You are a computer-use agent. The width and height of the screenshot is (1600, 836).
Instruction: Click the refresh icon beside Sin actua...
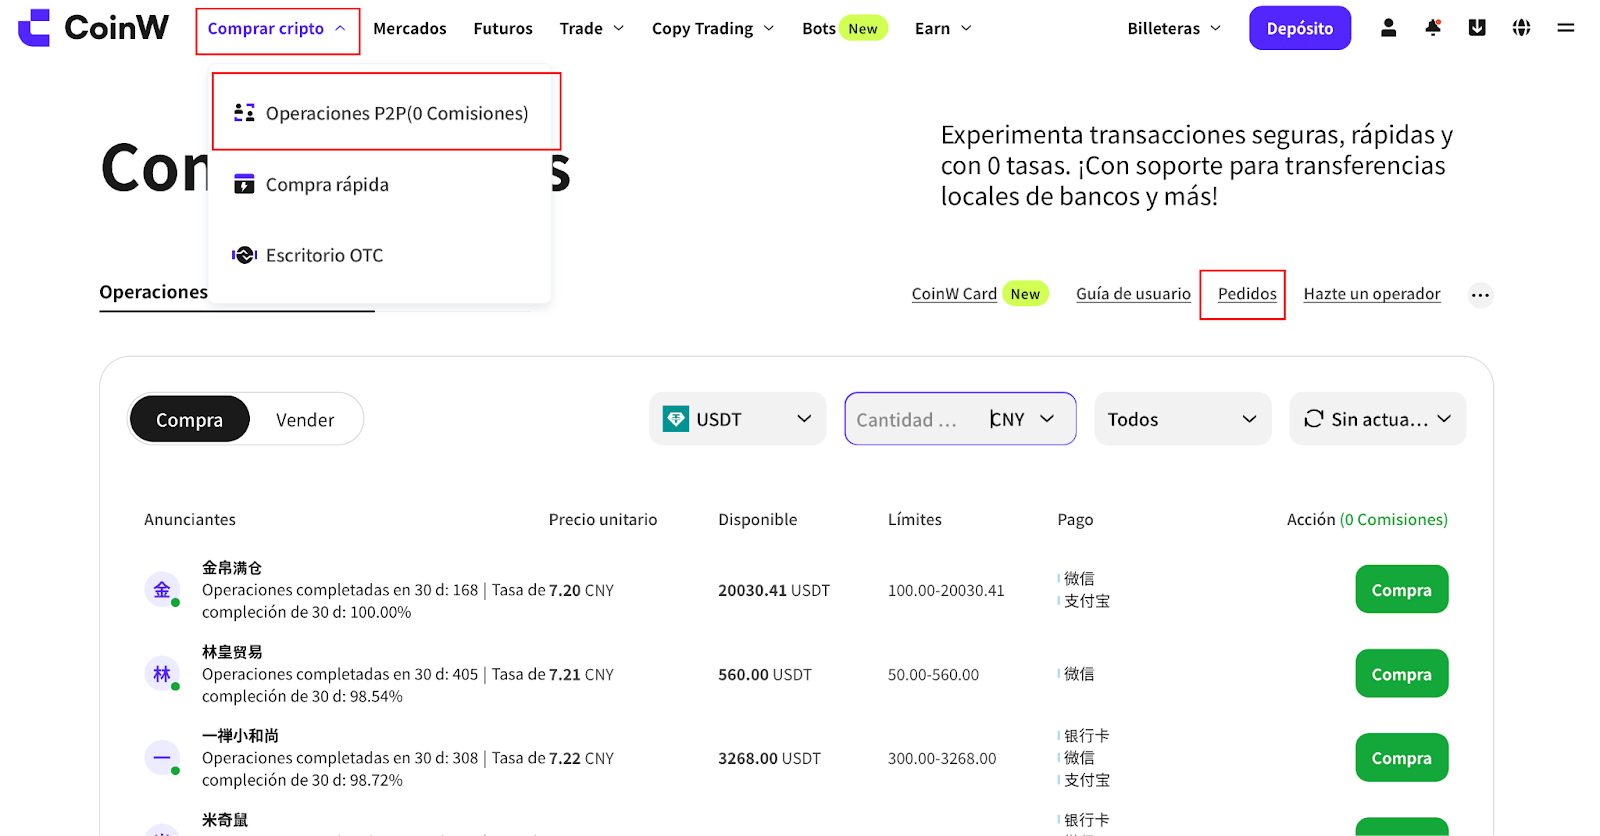coord(1314,419)
